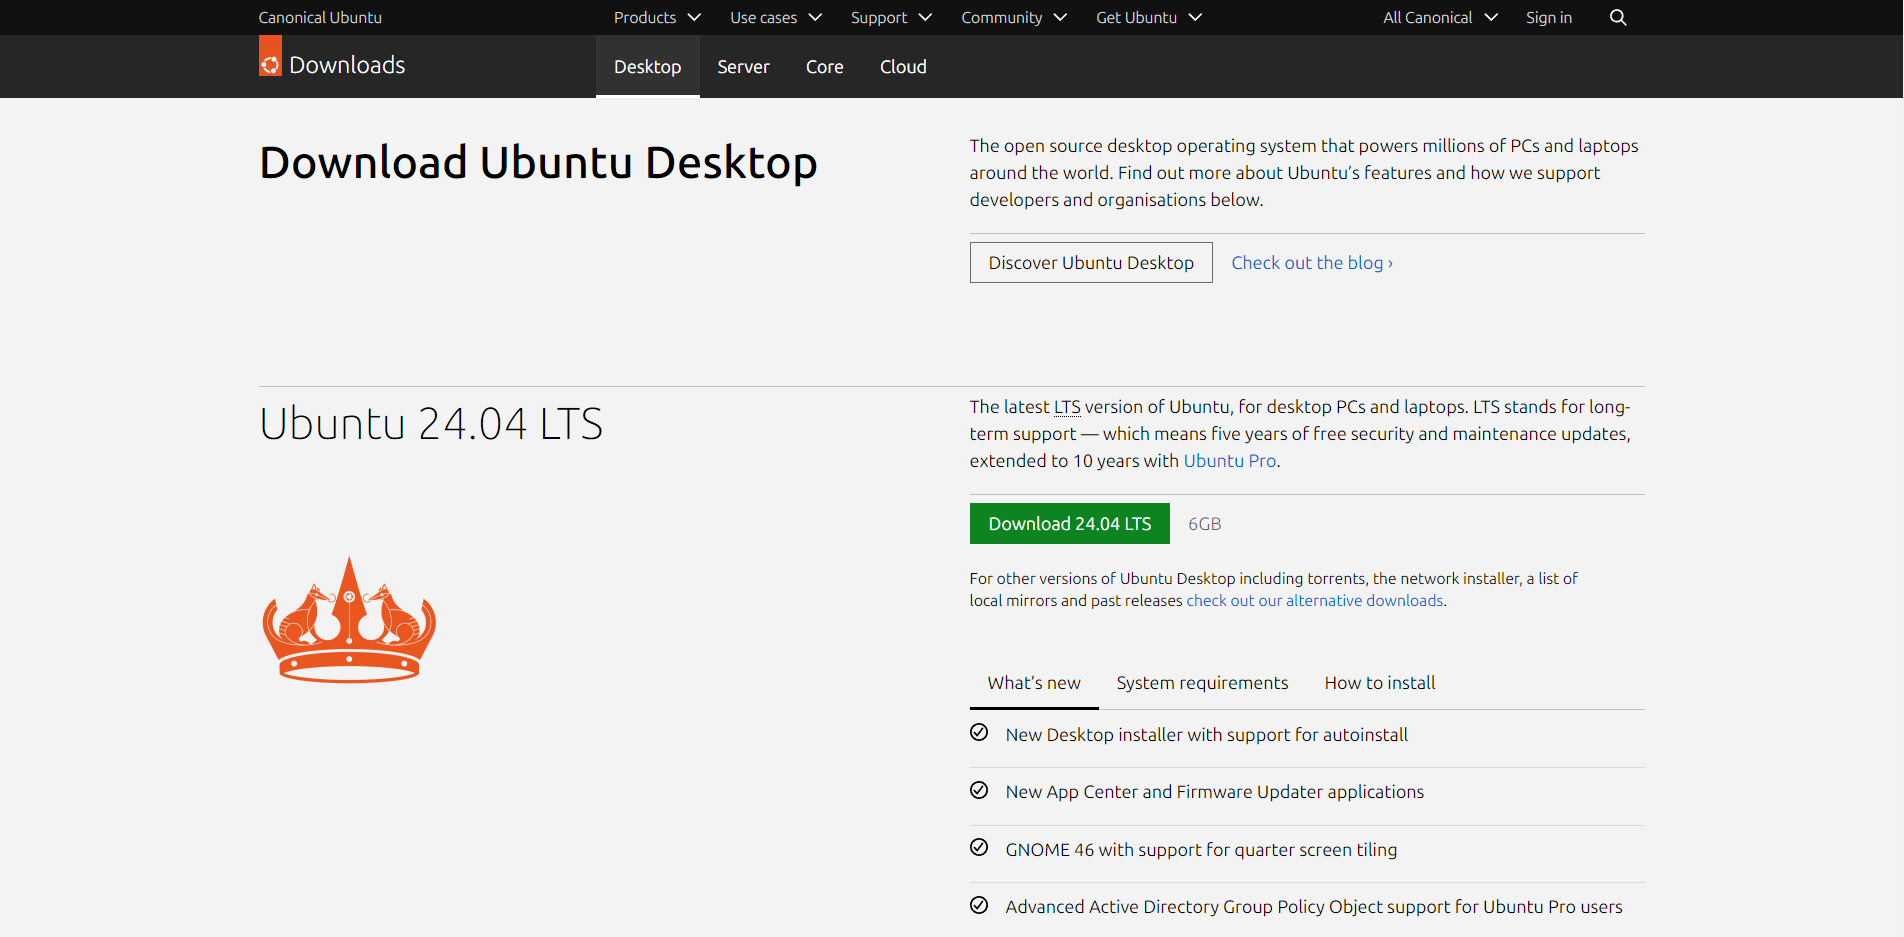Screen dimensions: 1904x937
Task: Click the Advanced Active Directory Group Policy text
Action: [1314, 907]
